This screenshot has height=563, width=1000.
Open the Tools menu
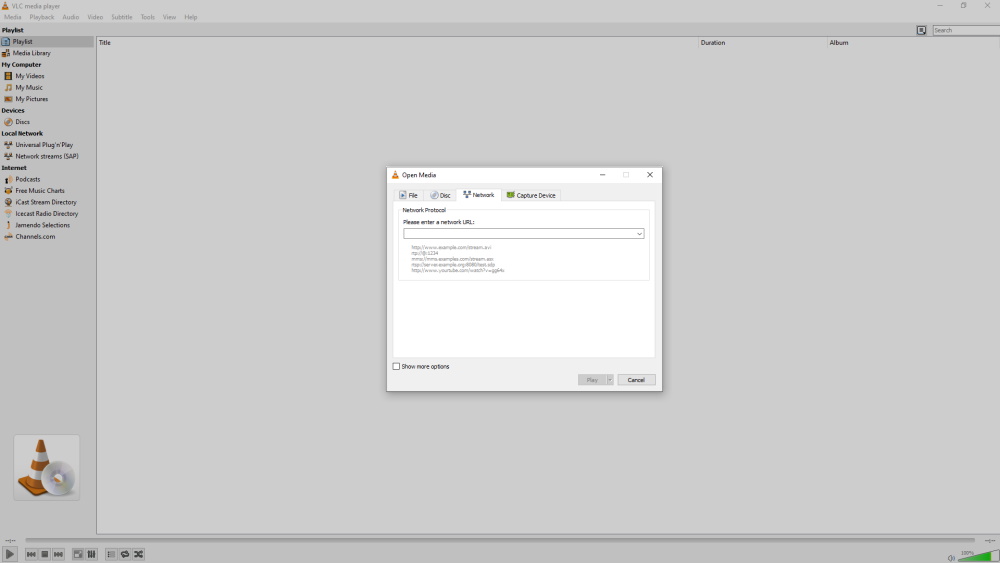tap(147, 17)
